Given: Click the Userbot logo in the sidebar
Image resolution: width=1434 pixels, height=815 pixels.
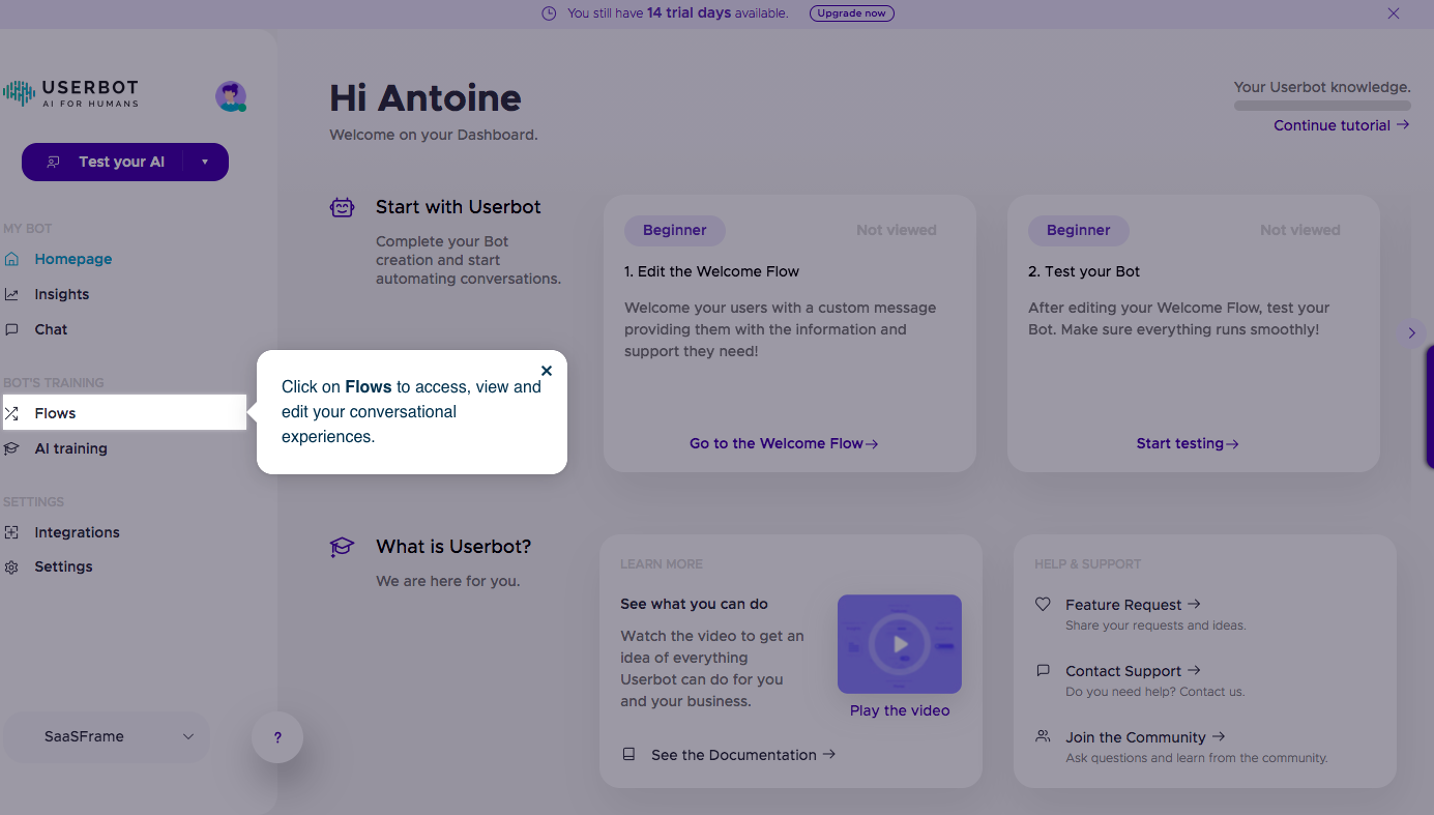Looking at the screenshot, I should 71,94.
